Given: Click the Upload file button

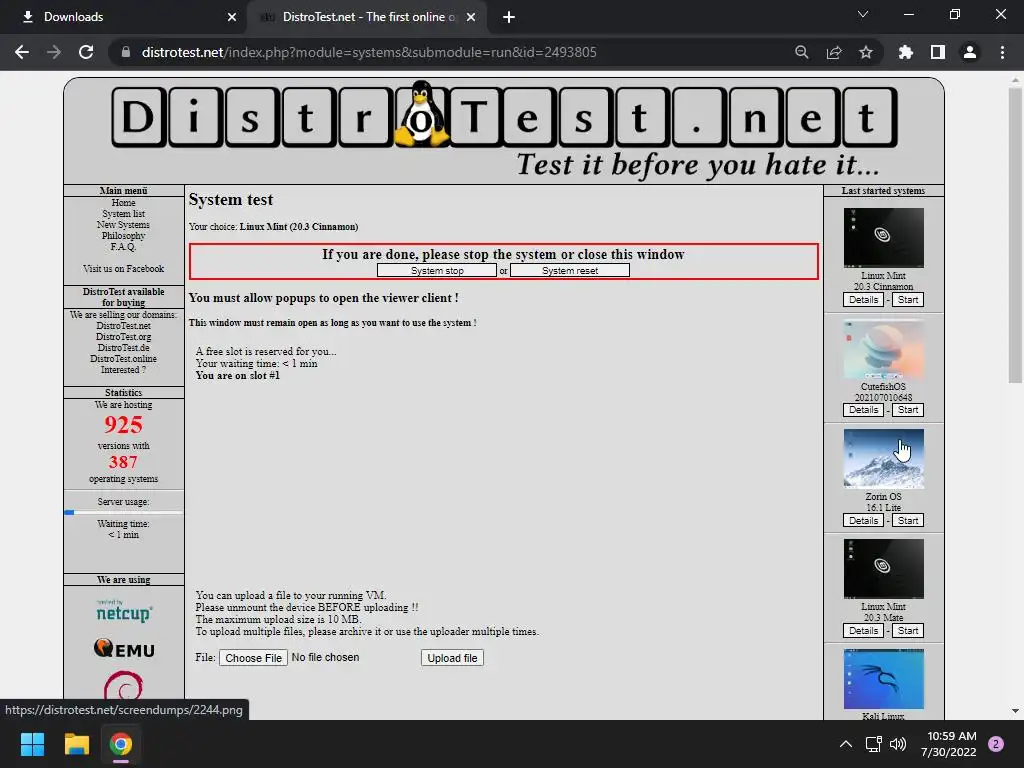Looking at the screenshot, I should coord(452,658).
